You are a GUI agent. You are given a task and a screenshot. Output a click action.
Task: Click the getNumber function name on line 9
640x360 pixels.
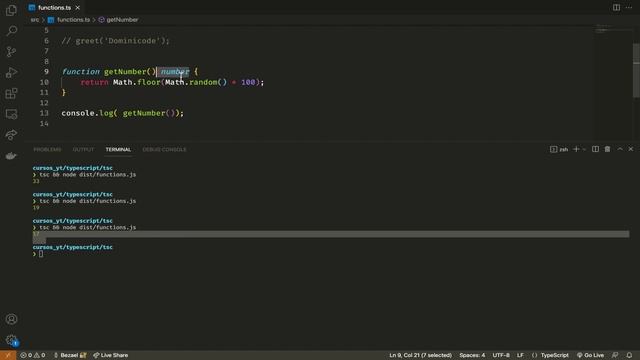coord(125,72)
